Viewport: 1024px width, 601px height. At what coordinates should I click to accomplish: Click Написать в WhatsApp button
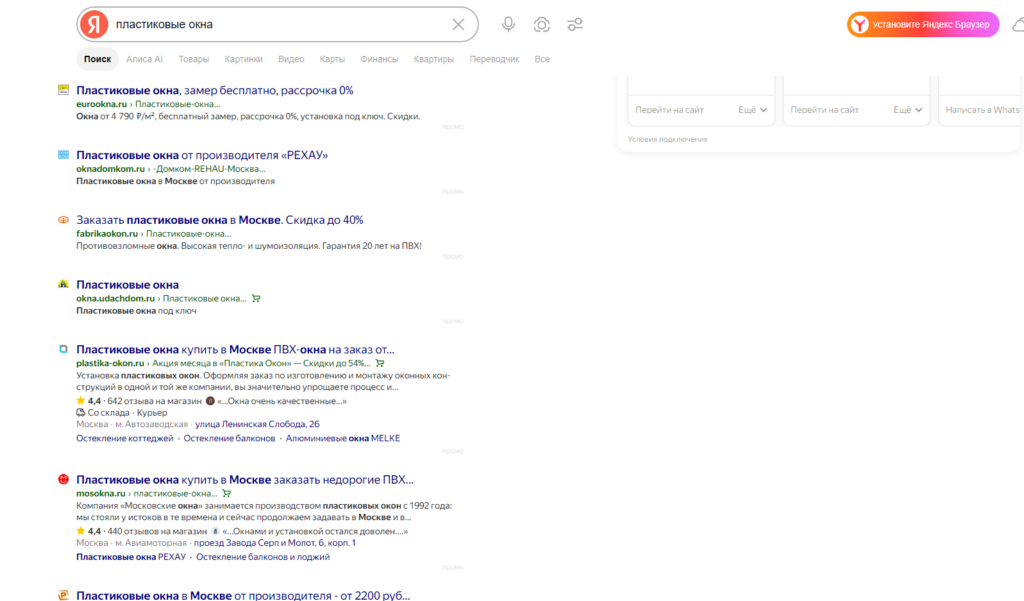click(983, 110)
